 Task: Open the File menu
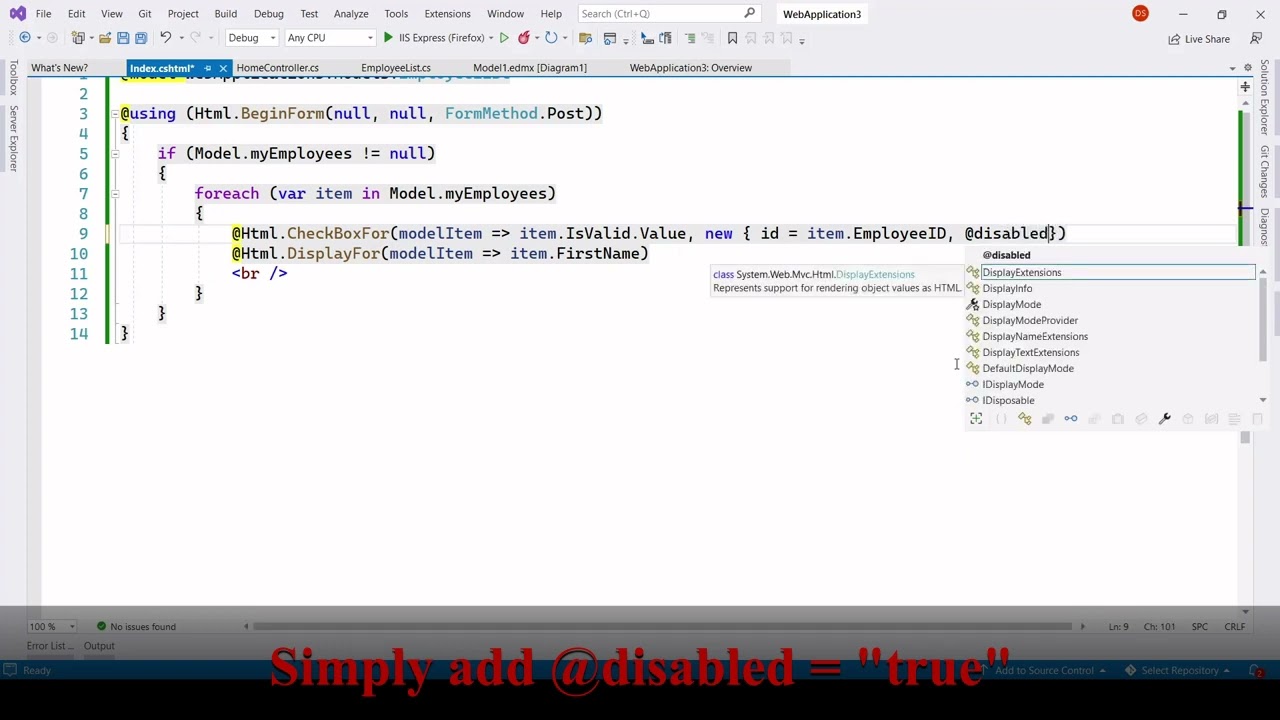[43, 14]
